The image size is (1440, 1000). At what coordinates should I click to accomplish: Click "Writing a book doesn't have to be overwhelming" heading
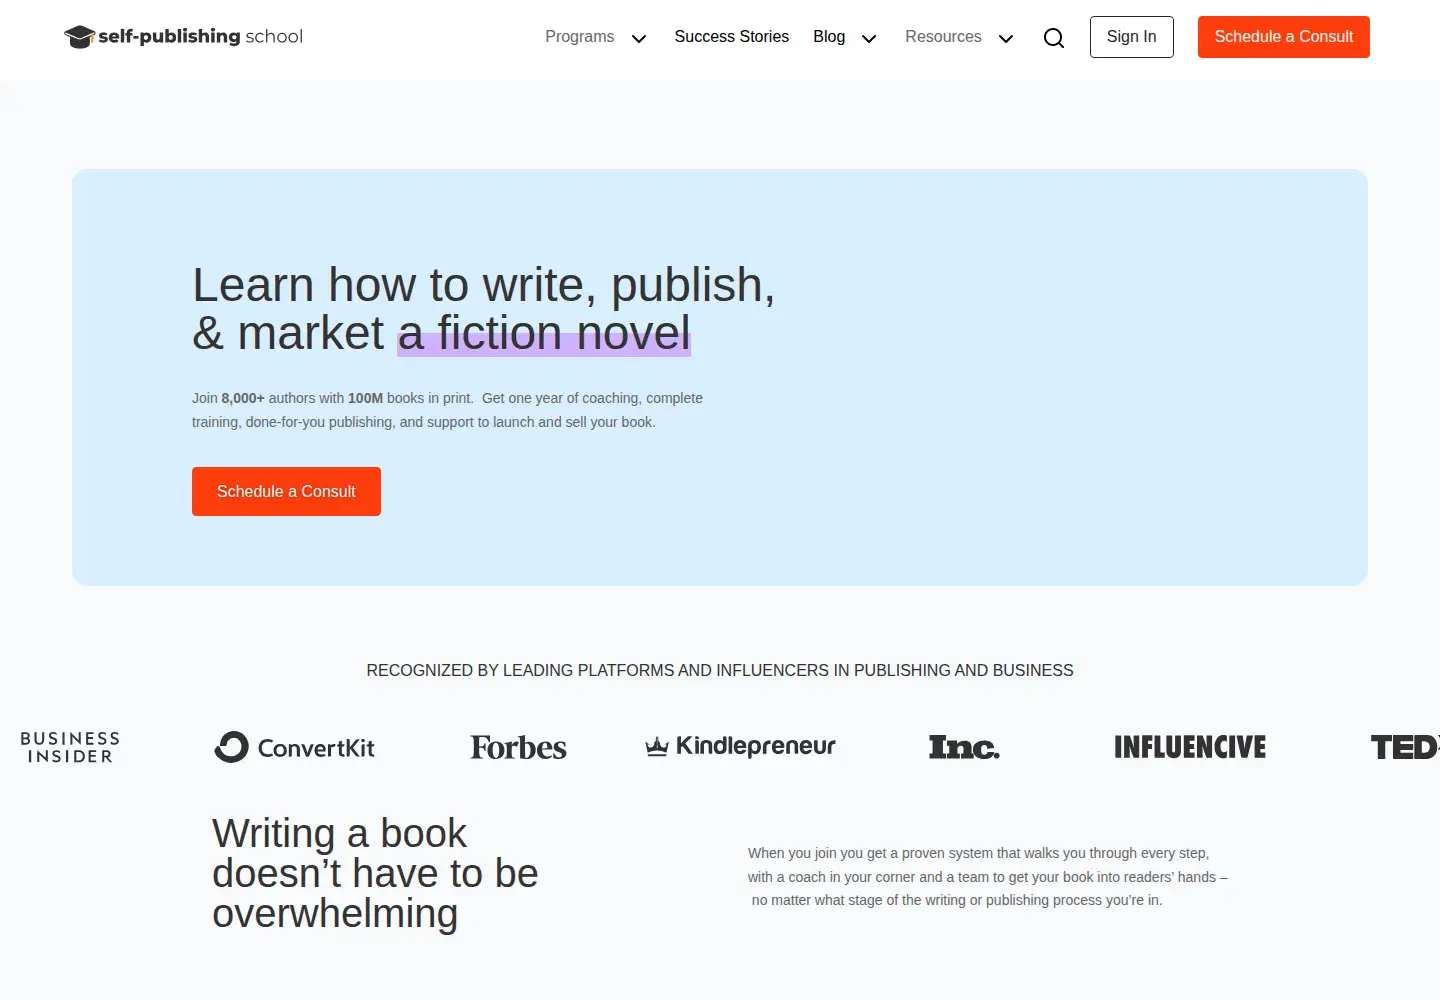click(375, 873)
